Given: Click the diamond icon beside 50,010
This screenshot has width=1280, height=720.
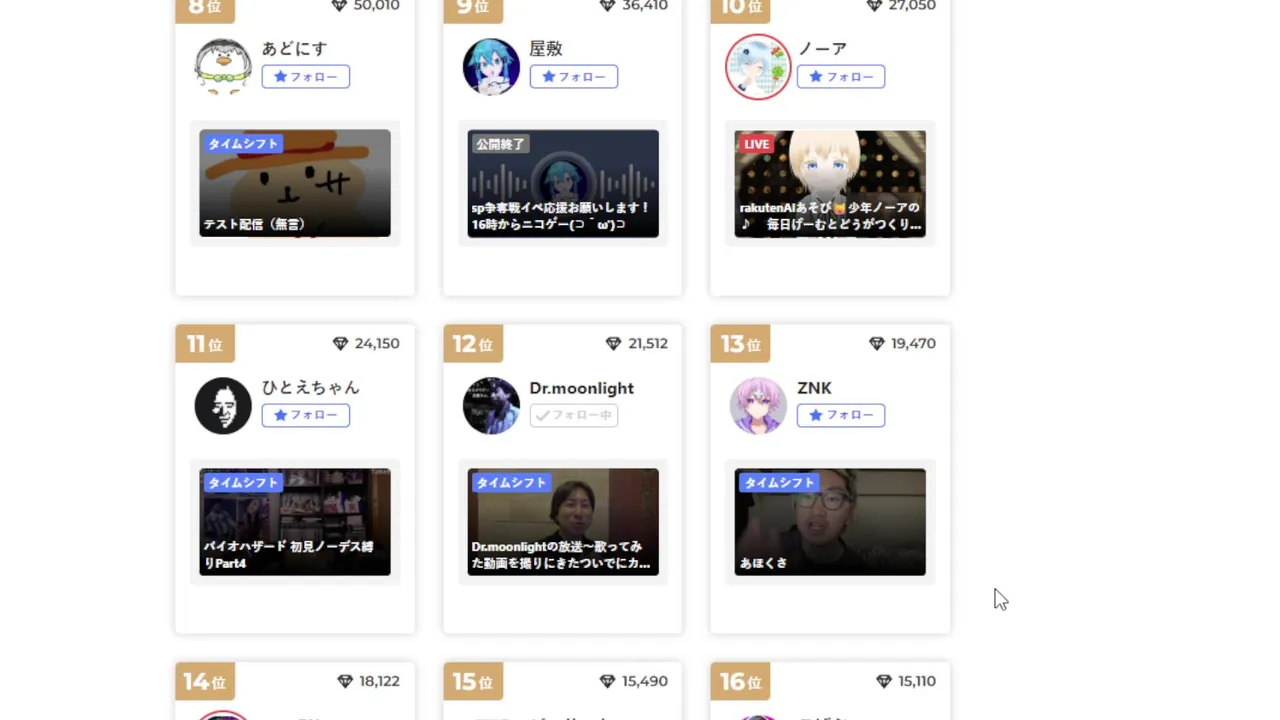Looking at the screenshot, I should [339, 5].
